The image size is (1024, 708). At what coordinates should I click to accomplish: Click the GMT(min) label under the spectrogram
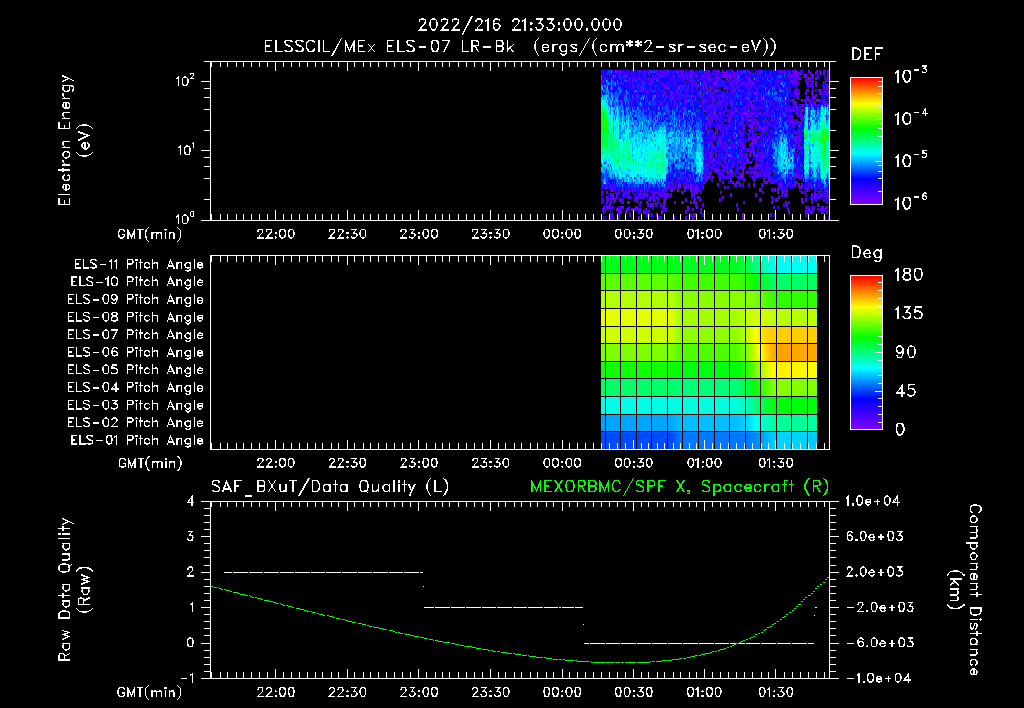point(149,234)
